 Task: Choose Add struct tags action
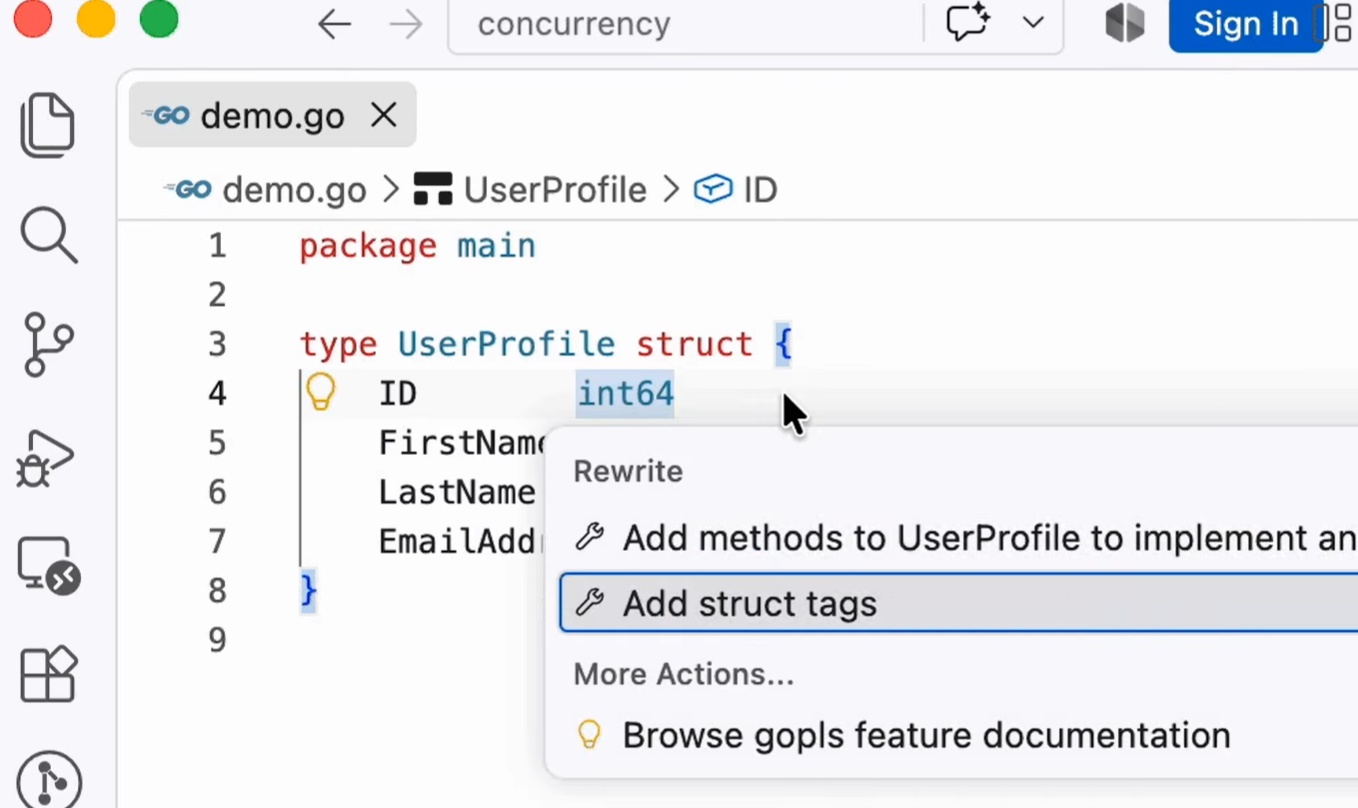960,603
